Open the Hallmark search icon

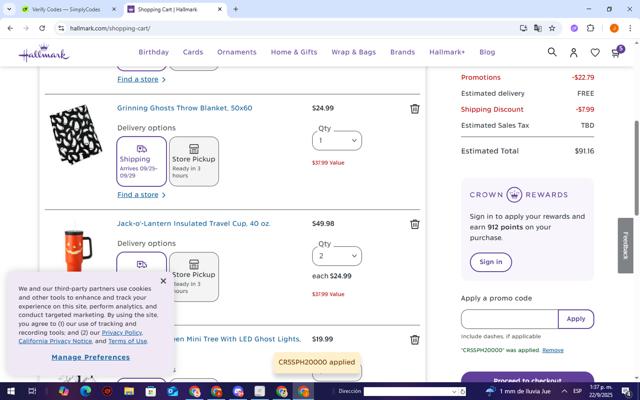pyautogui.click(x=552, y=52)
